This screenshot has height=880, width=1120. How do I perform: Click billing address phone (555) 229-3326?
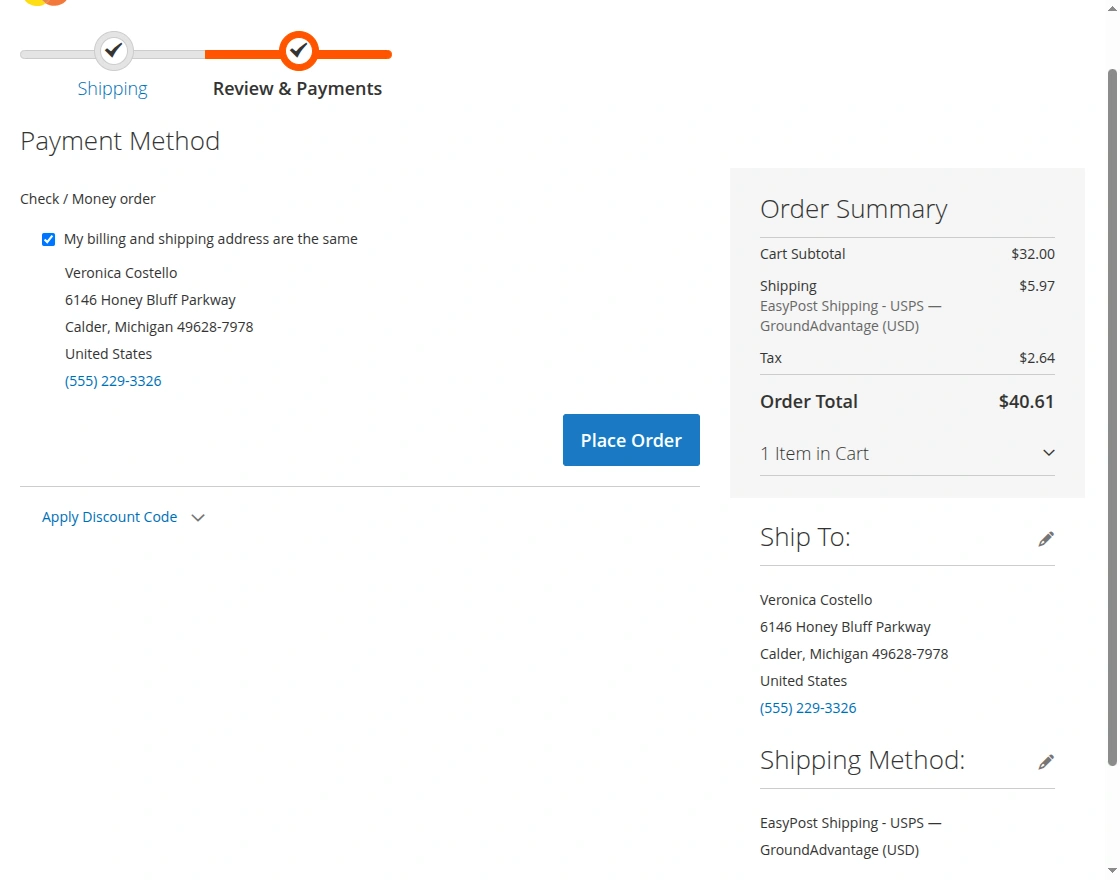113,381
